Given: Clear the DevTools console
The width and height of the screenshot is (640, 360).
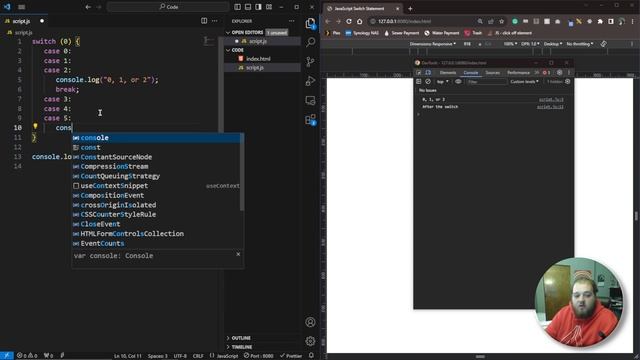Looking at the screenshot, I should click(428, 82).
